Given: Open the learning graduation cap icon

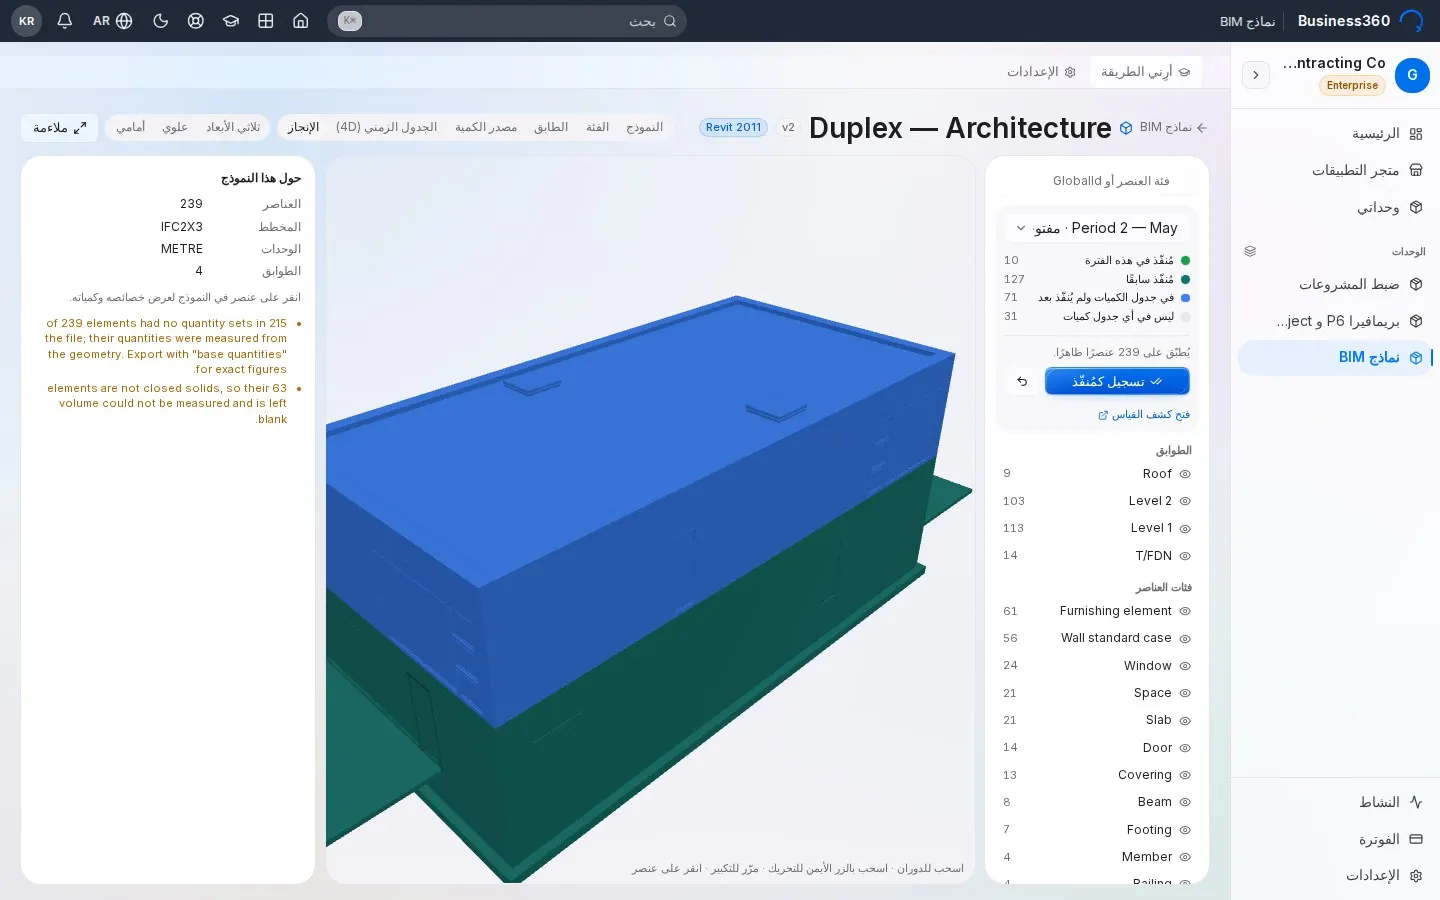Looking at the screenshot, I should (231, 21).
